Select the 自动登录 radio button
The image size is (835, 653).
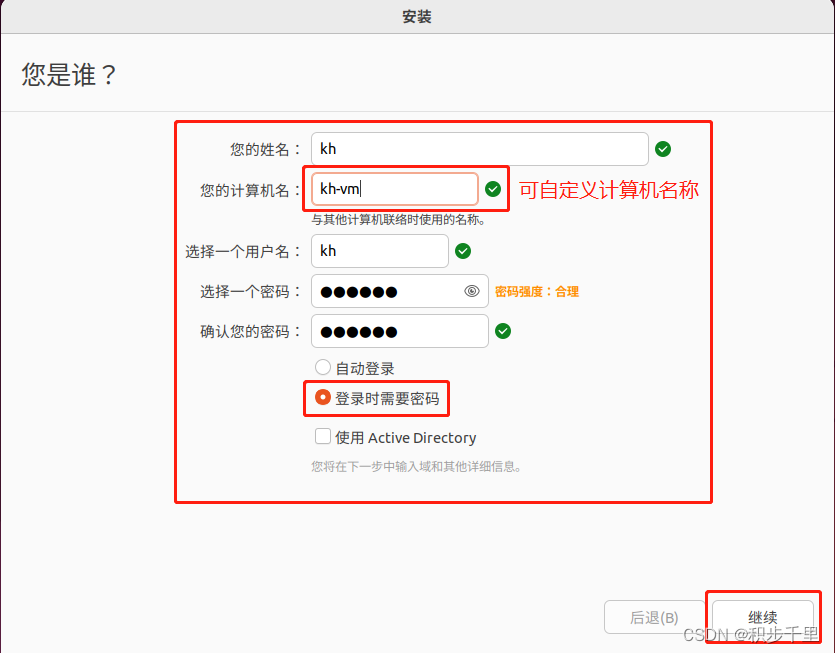pyautogui.click(x=323, y=367)
